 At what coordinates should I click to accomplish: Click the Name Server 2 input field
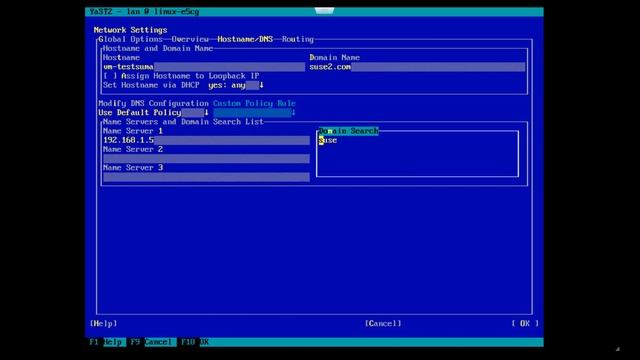click(x=206, y=159)
